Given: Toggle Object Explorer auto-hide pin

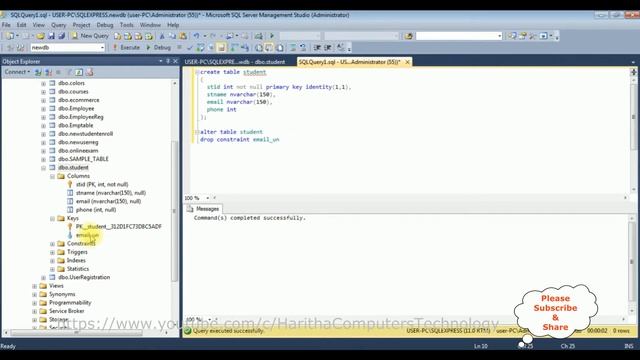Looking at the screenshot, I should click(x=168, y=61).
